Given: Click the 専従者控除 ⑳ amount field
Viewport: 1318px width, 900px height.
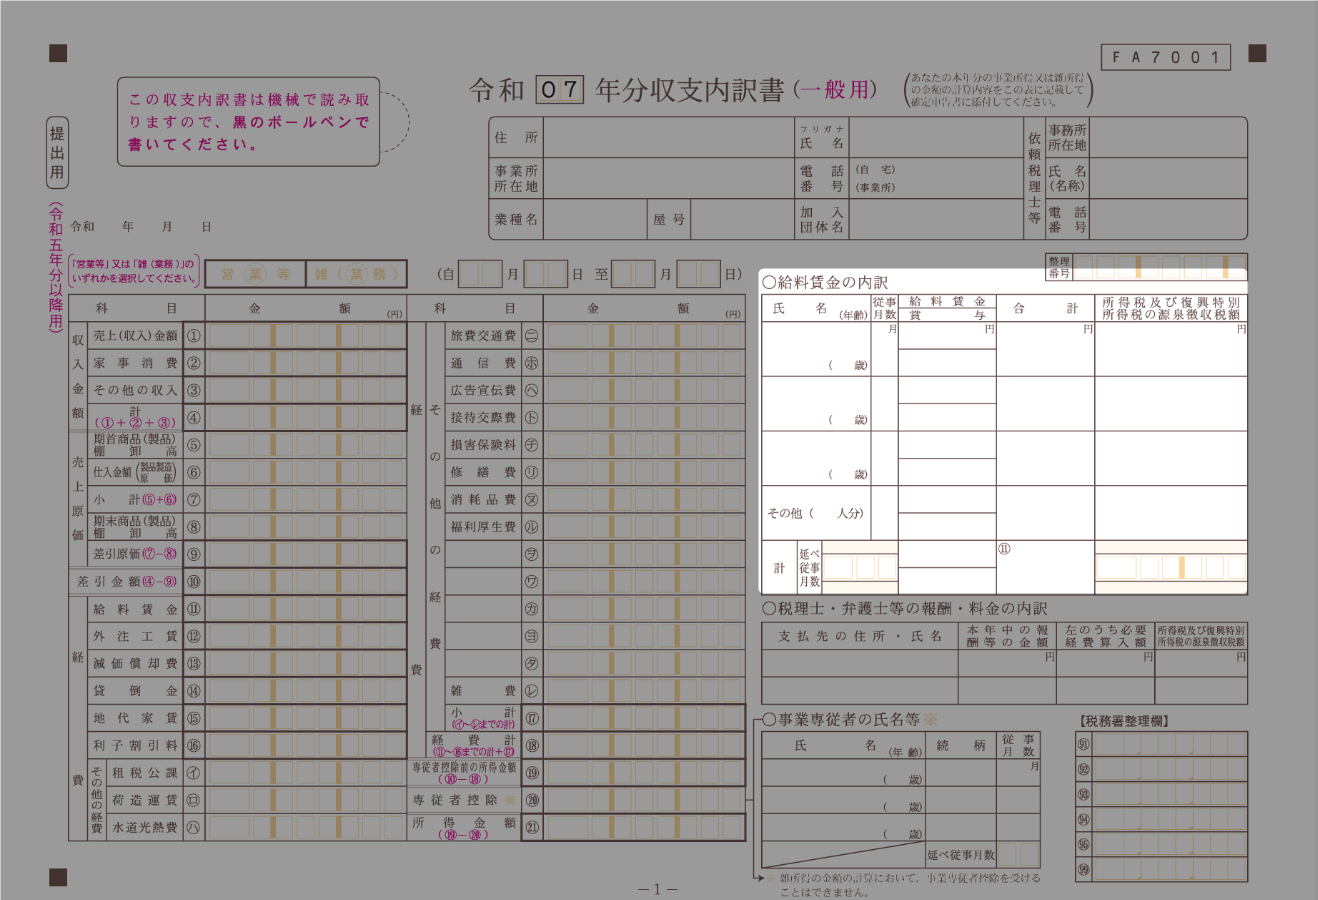Looking at the screenshot, I should click(644, 800).
